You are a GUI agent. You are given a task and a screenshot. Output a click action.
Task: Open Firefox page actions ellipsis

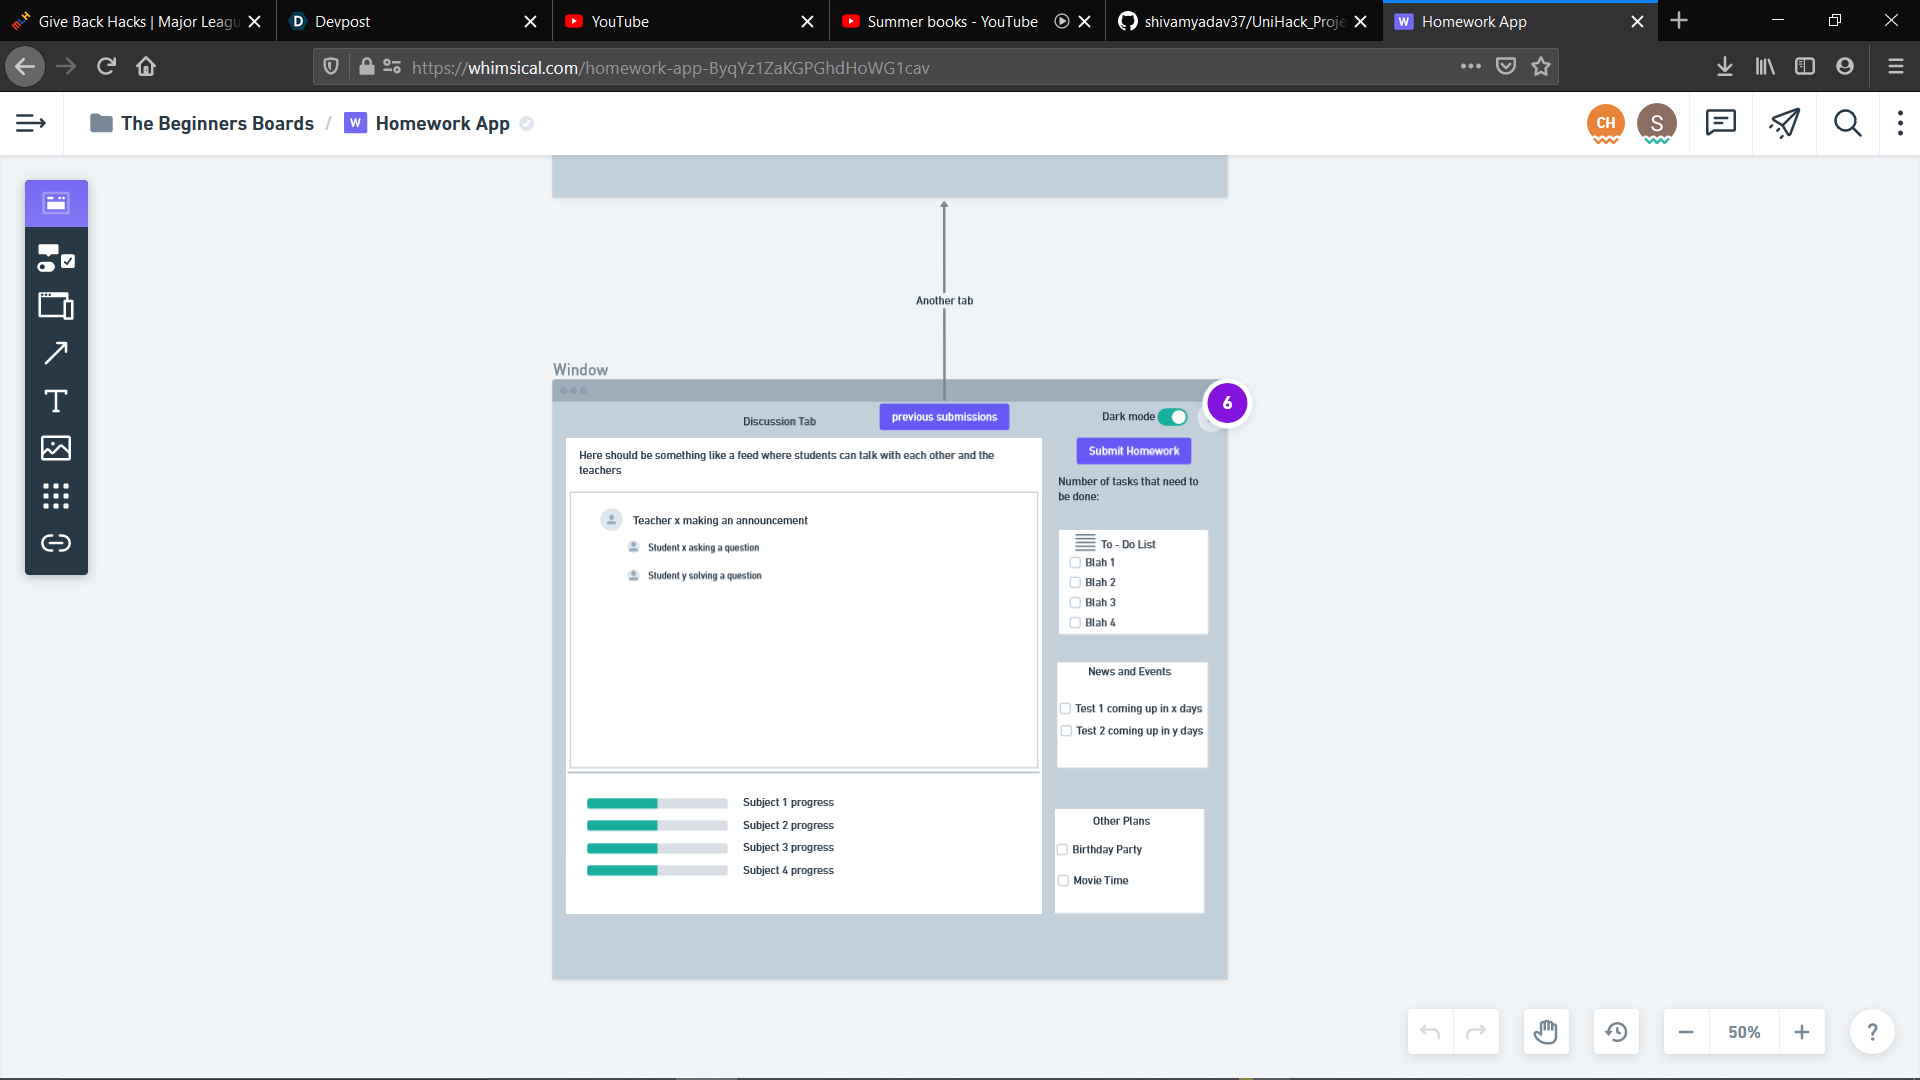tap(1470, 66)
